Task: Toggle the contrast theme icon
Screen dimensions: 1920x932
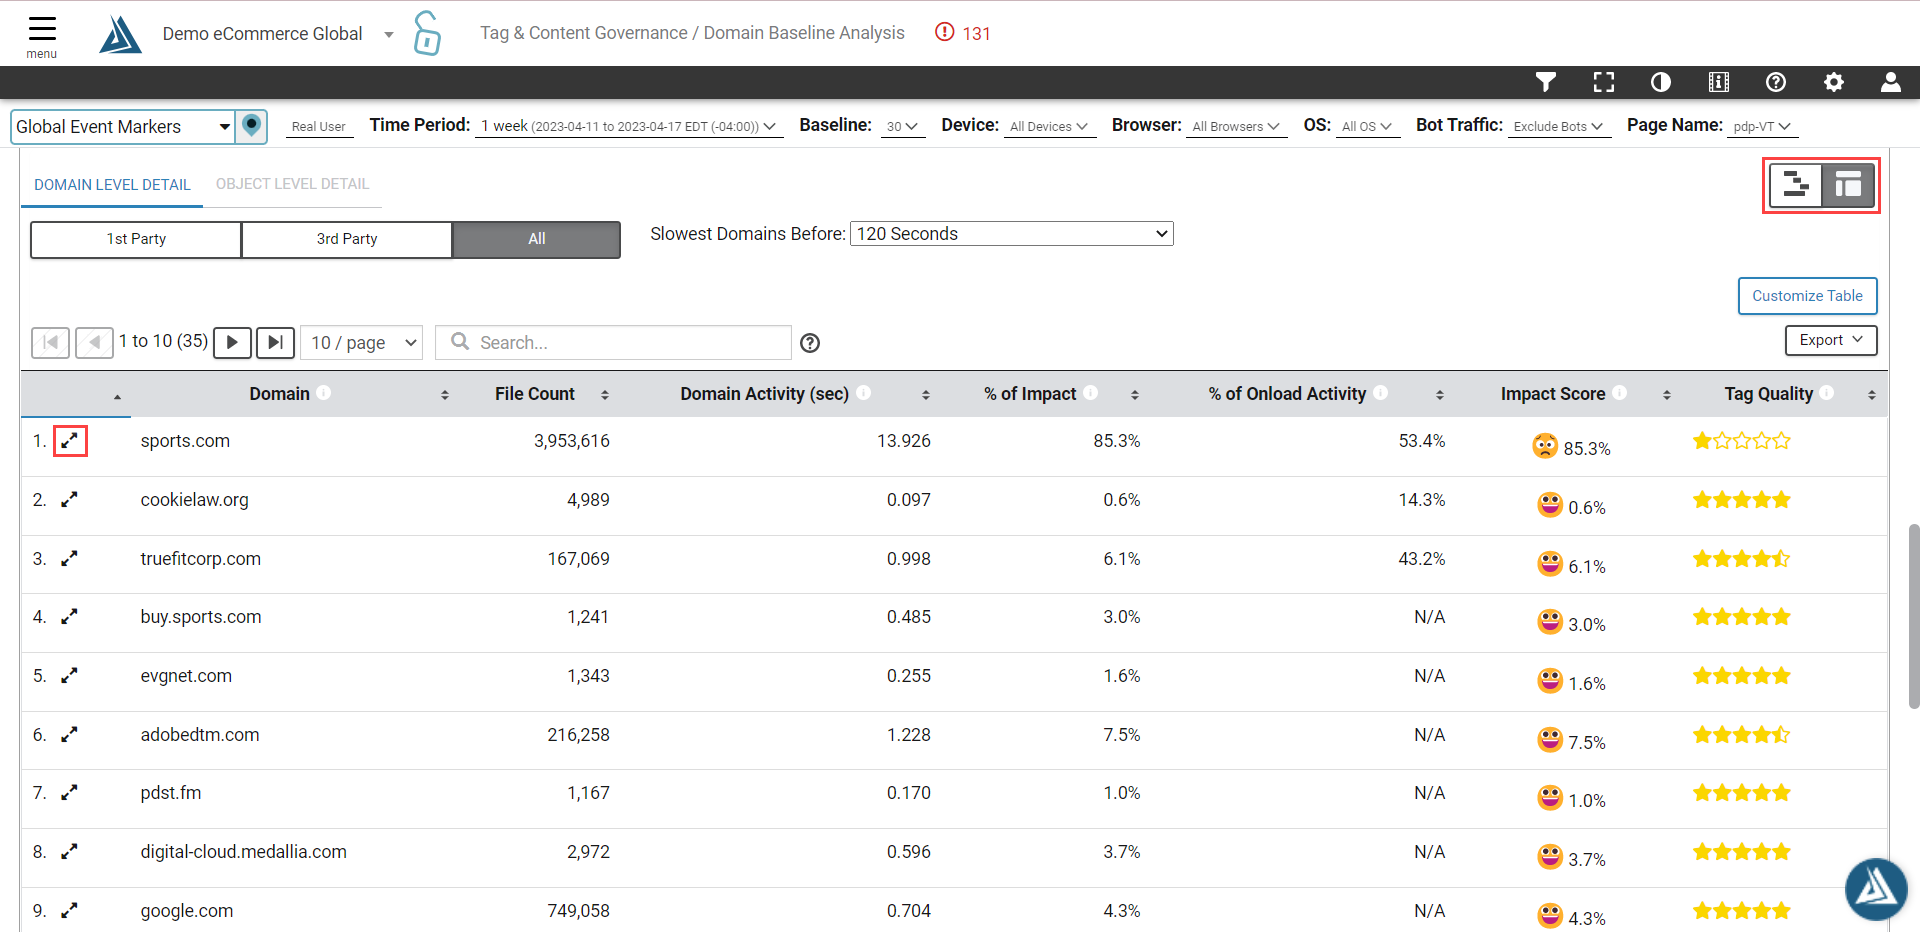Action: [1661, 82]
